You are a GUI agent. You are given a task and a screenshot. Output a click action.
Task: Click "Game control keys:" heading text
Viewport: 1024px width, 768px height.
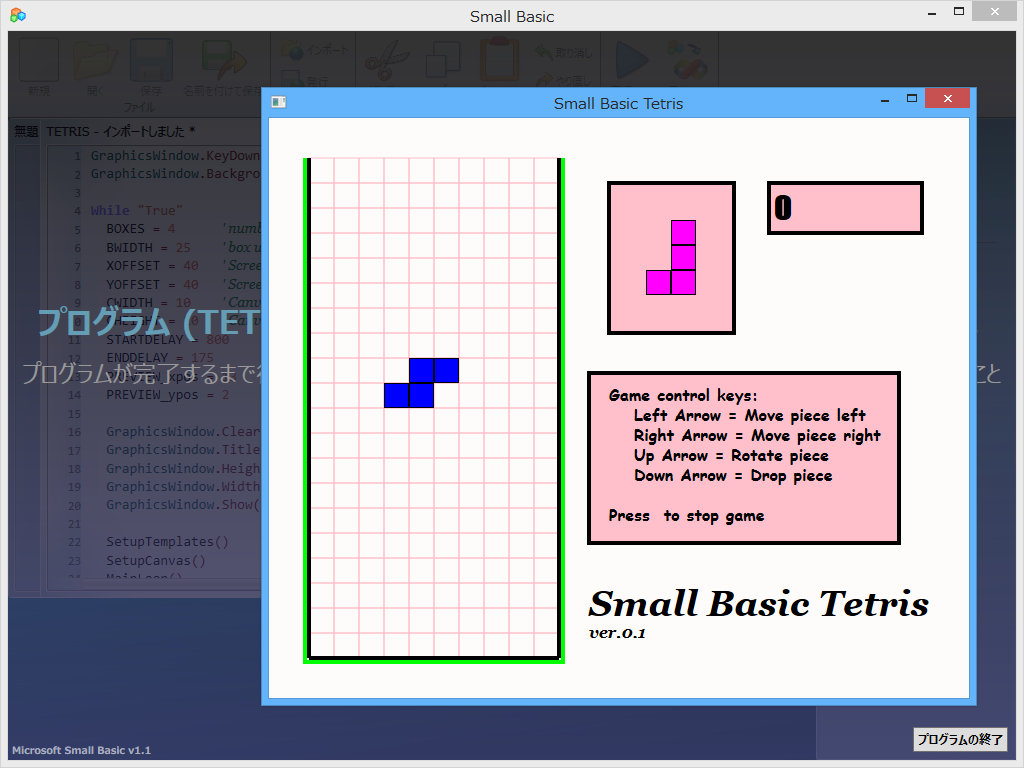[x=683, y=396]
